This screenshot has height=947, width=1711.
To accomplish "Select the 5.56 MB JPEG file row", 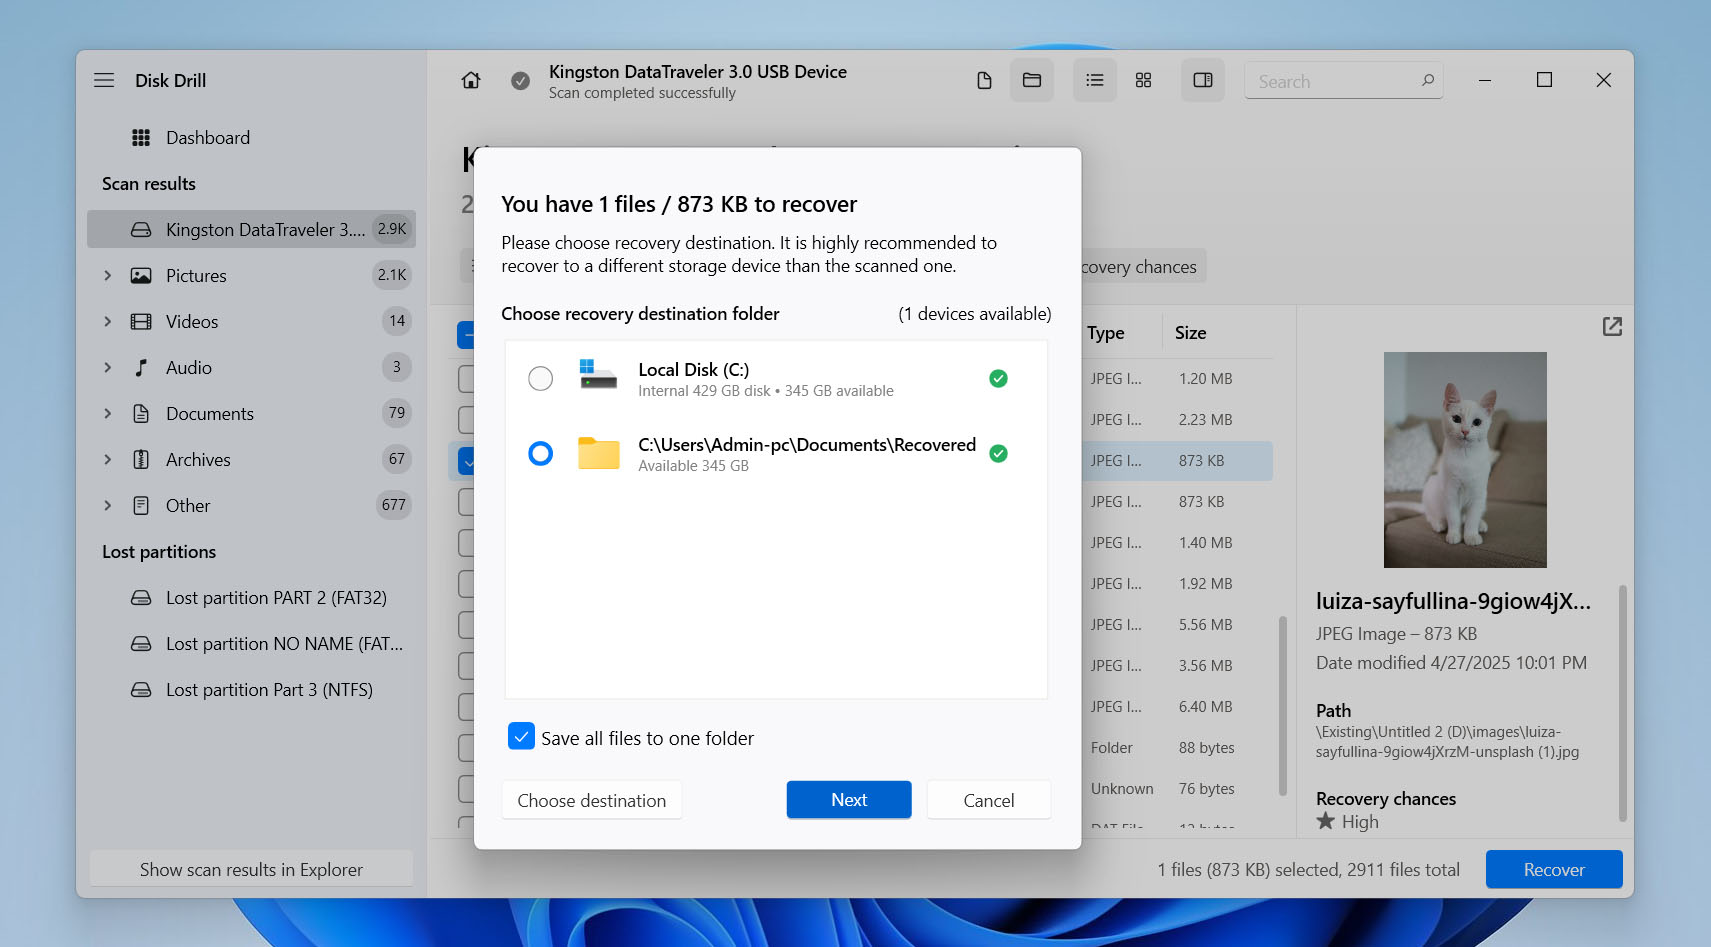I will coord(1177,625).
